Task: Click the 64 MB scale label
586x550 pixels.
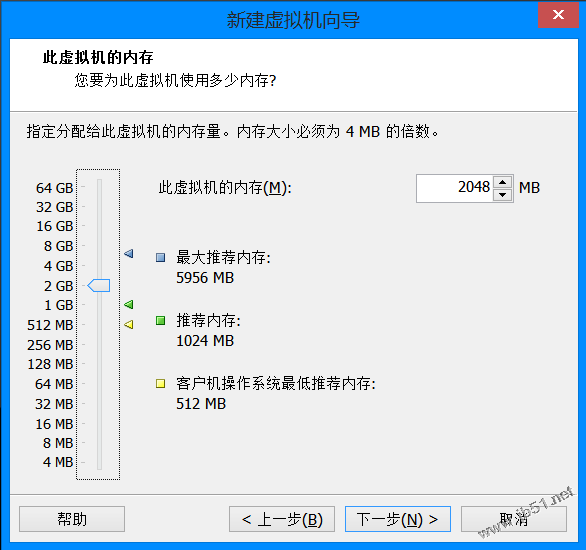Action: coord(54,384)
